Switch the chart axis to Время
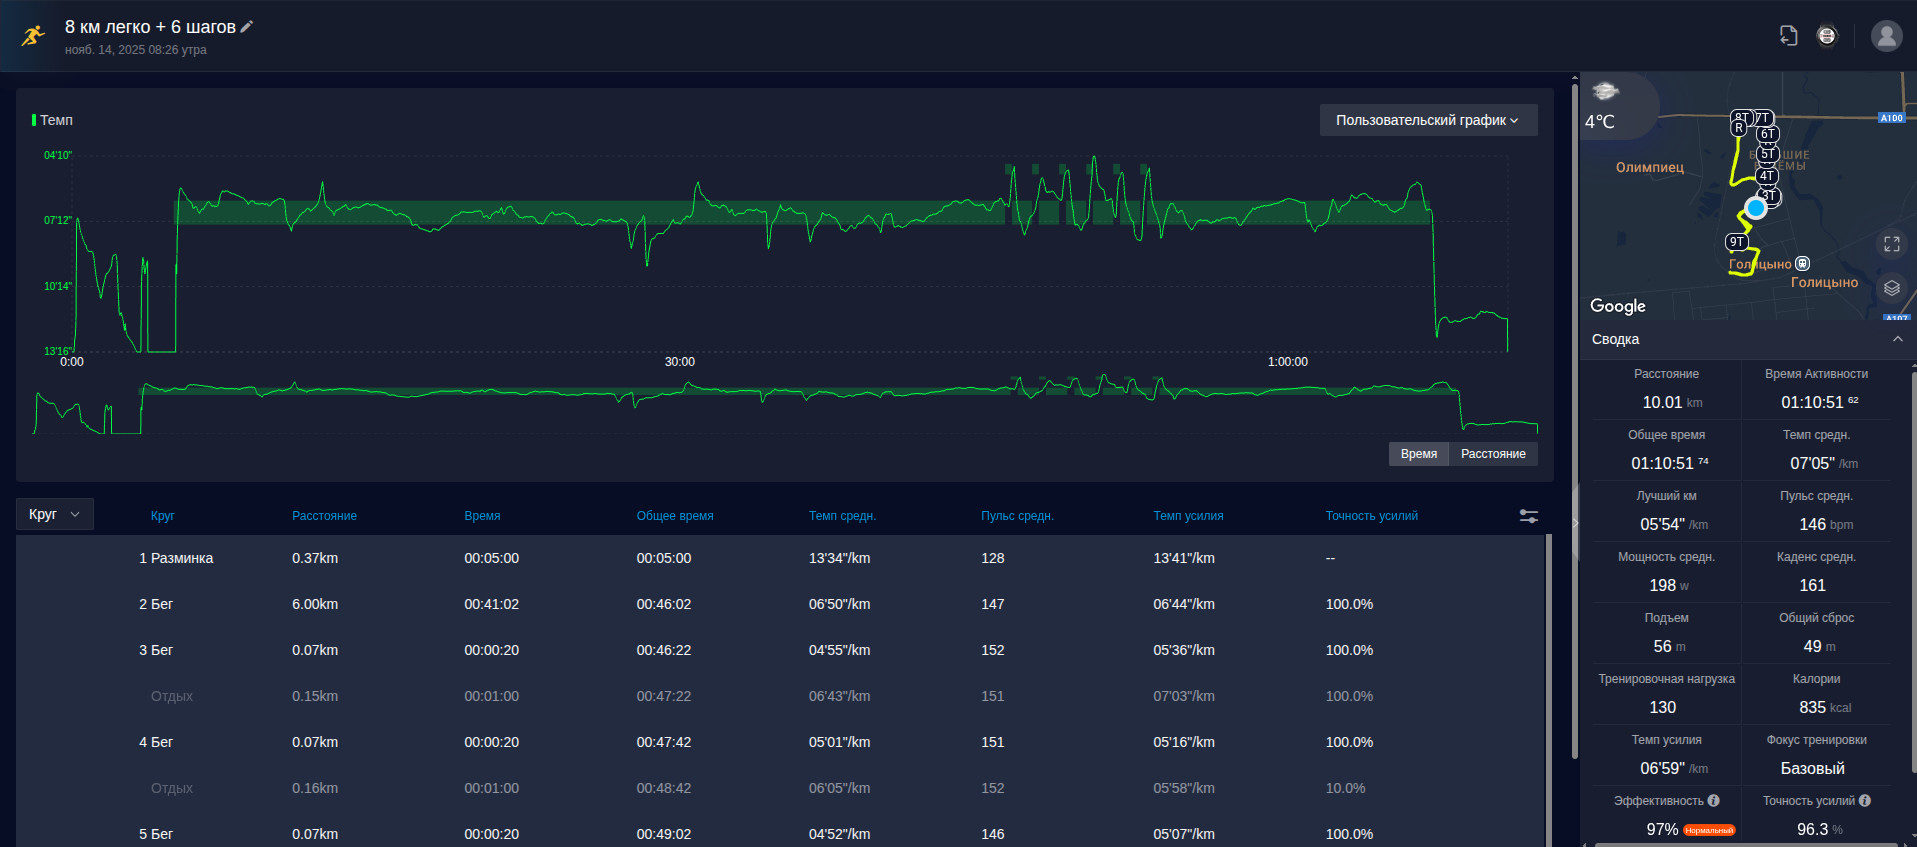 click(x=1418, y=454)
